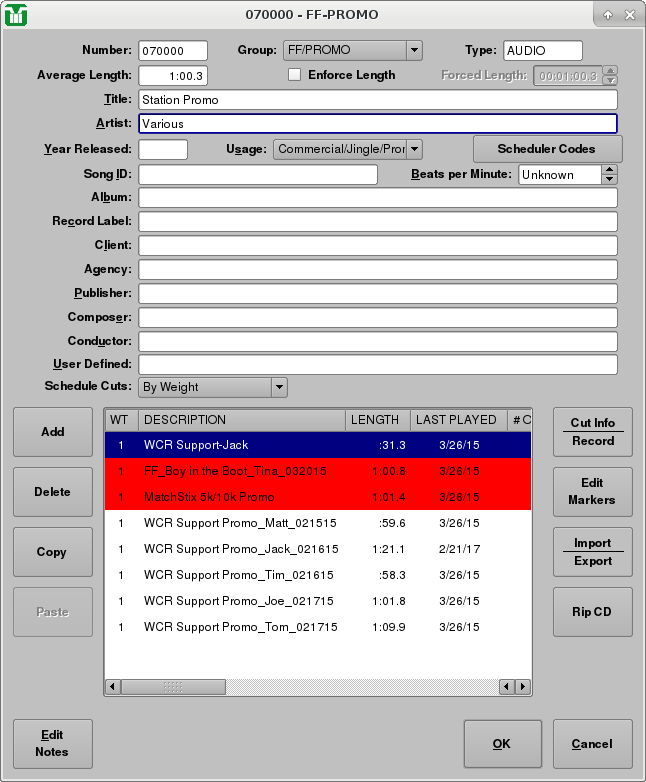The height and width of the screenshot is (782, 646).
Task: Open the Group FF/PROMO dropdown
Action: (414, 51)
